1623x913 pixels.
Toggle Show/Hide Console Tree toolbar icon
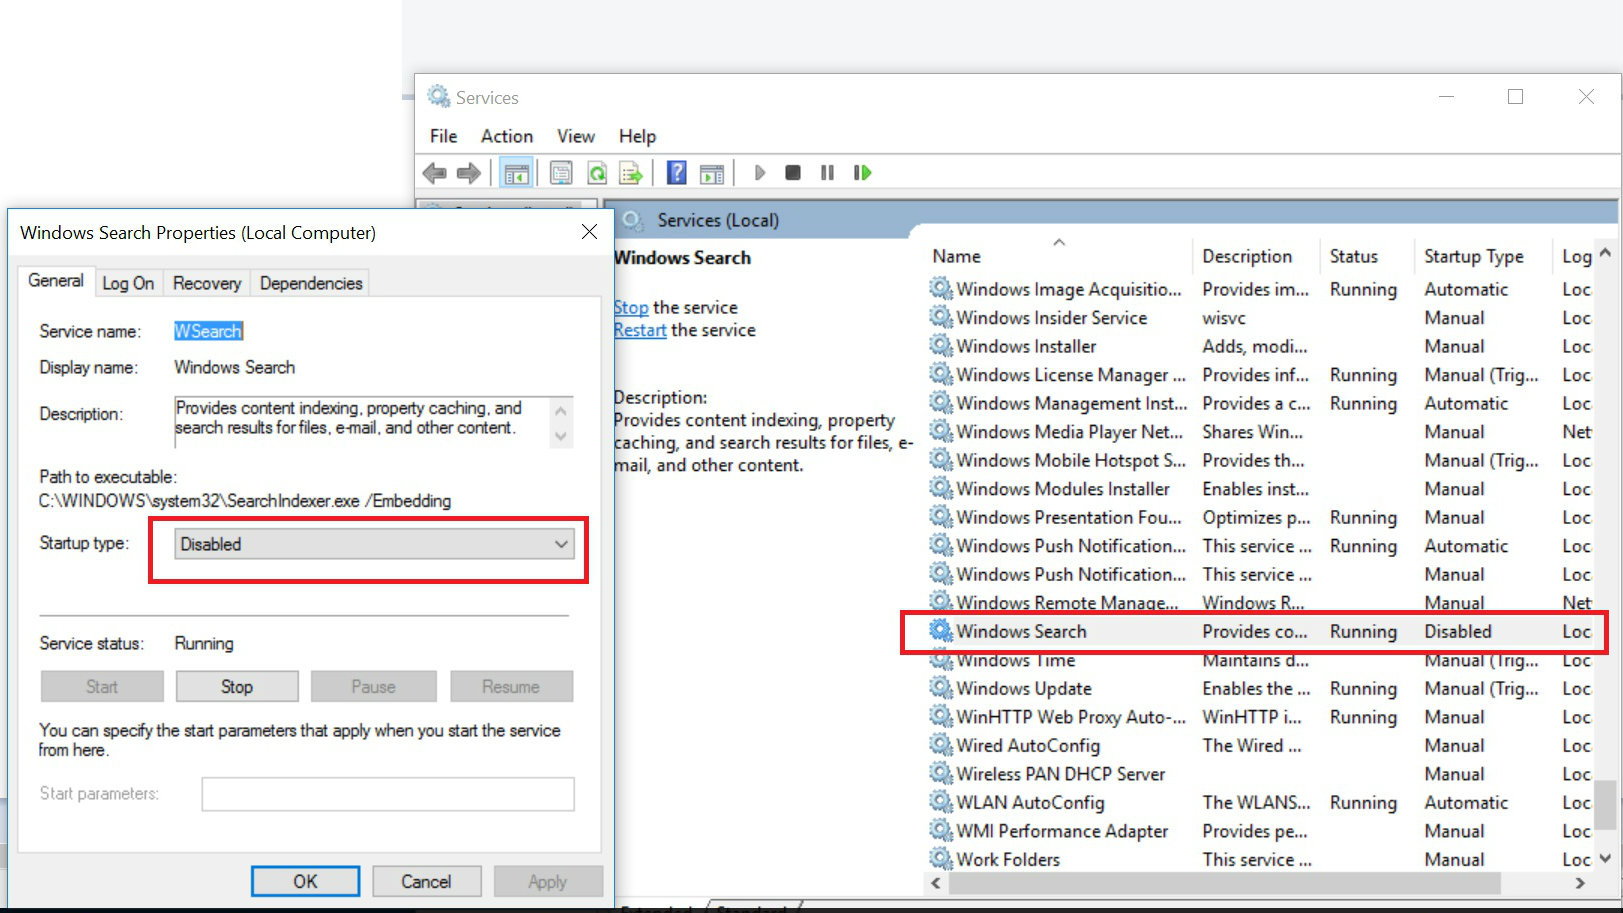coord(516,173)
